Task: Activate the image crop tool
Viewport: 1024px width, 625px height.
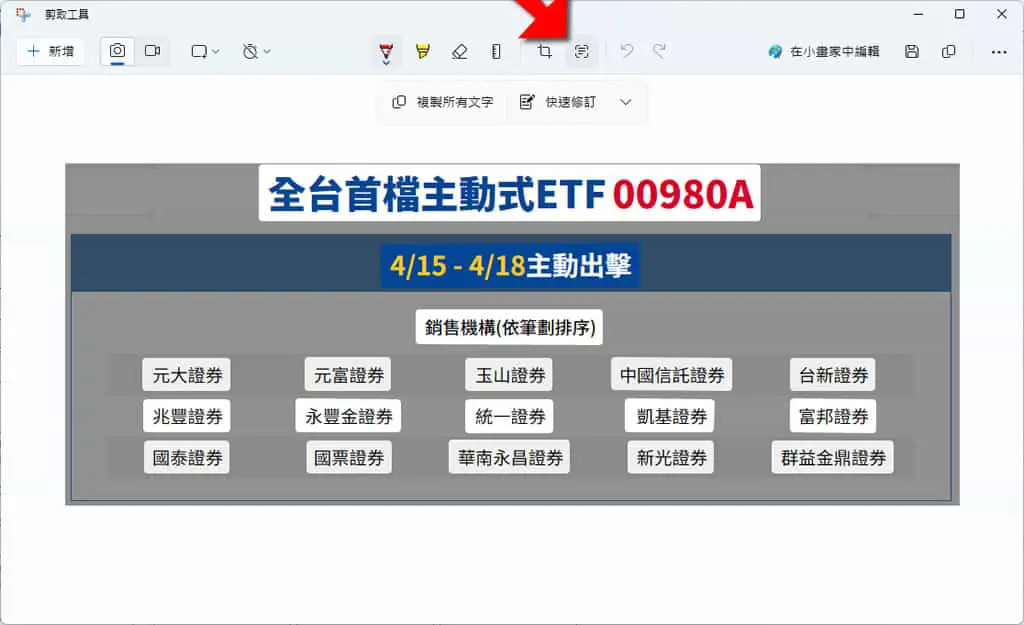Action: (545, 51)
